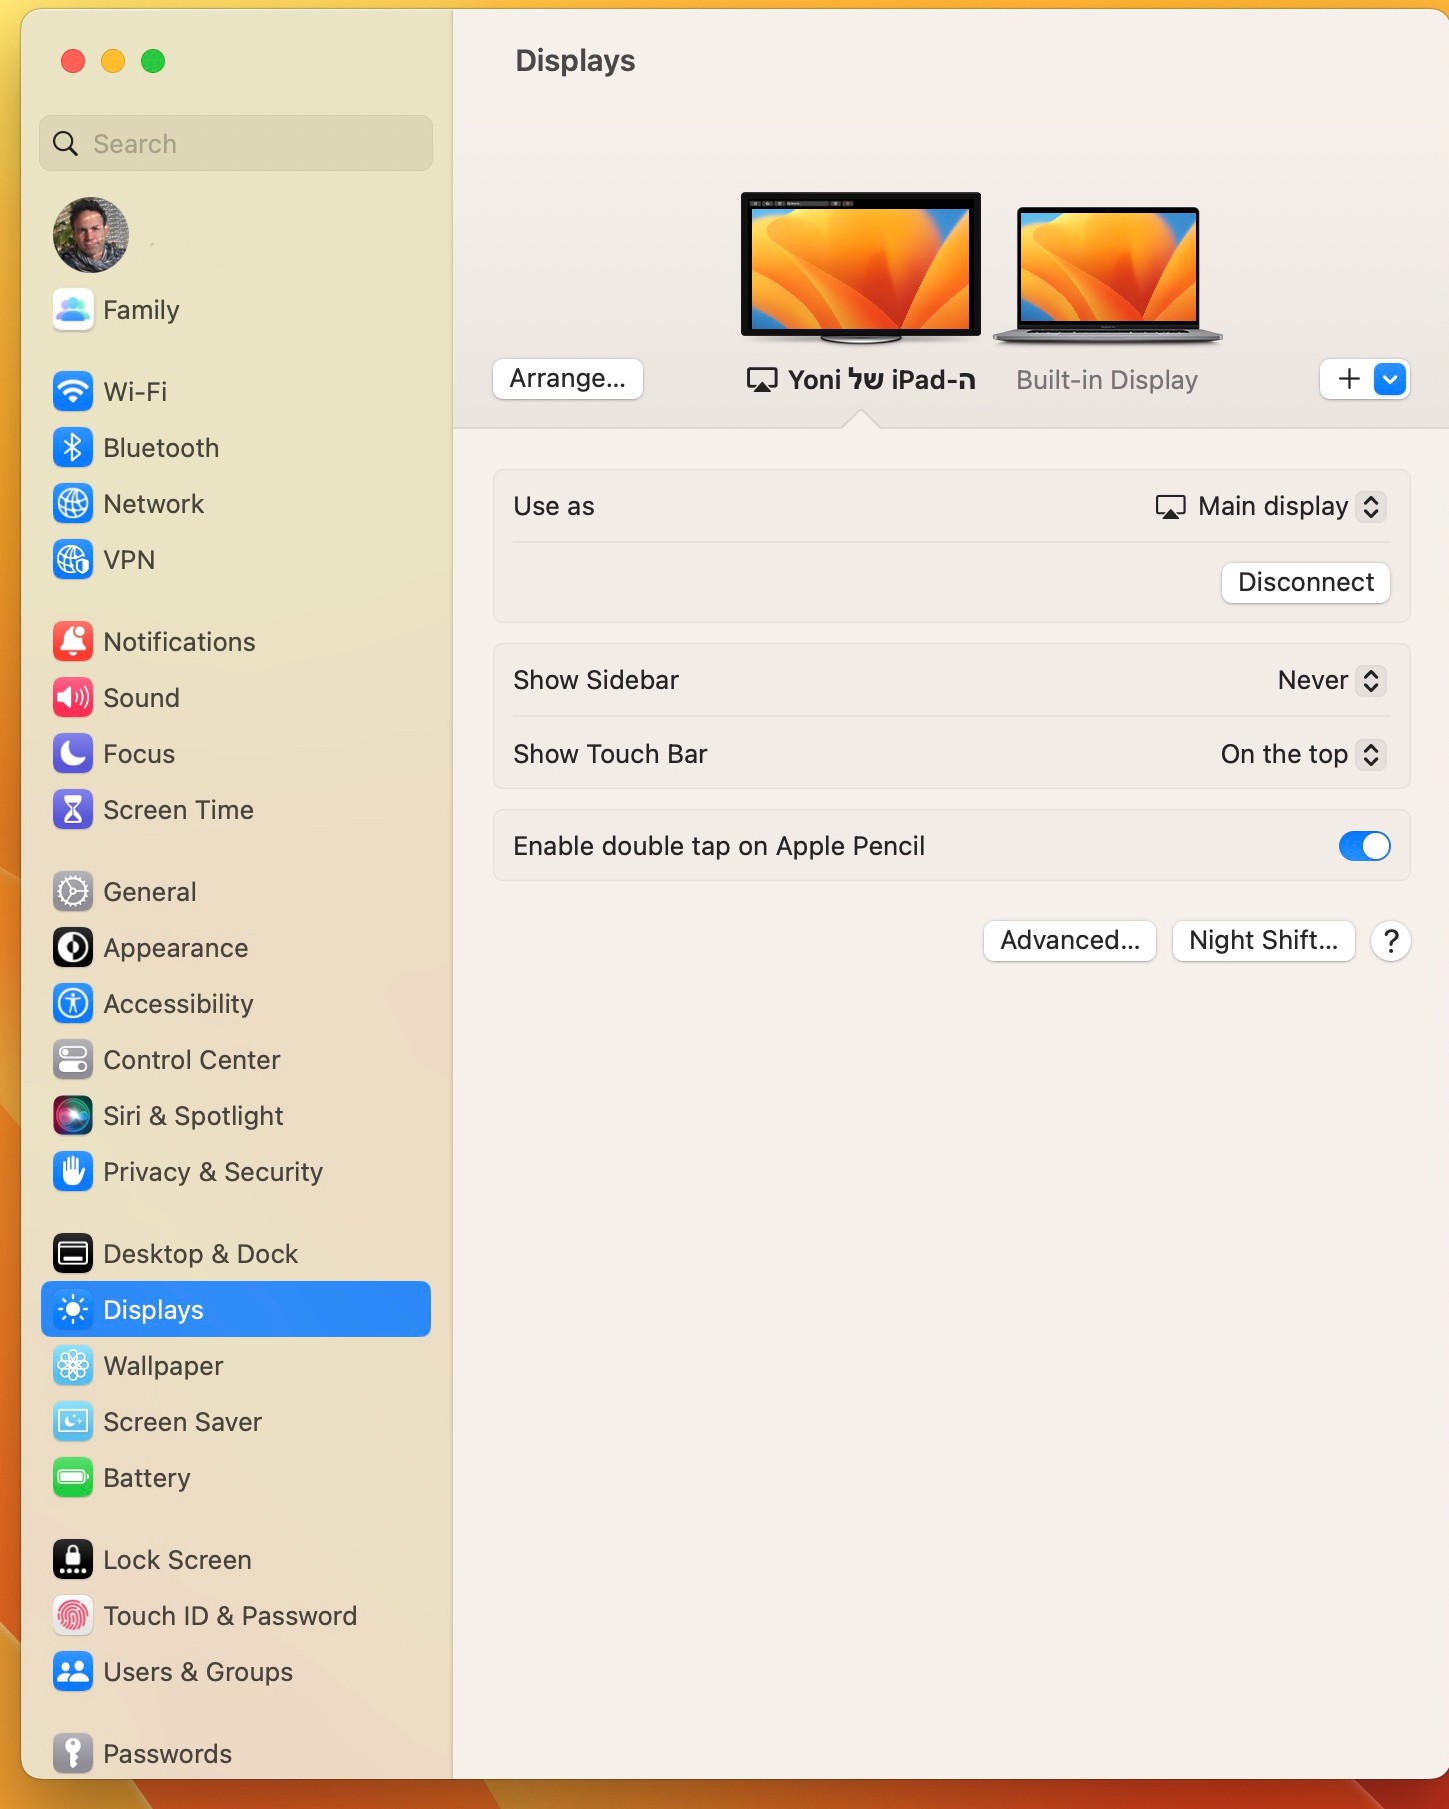Click the Focus moon icon
1449x1809 pixels.
tap(73, 754)
